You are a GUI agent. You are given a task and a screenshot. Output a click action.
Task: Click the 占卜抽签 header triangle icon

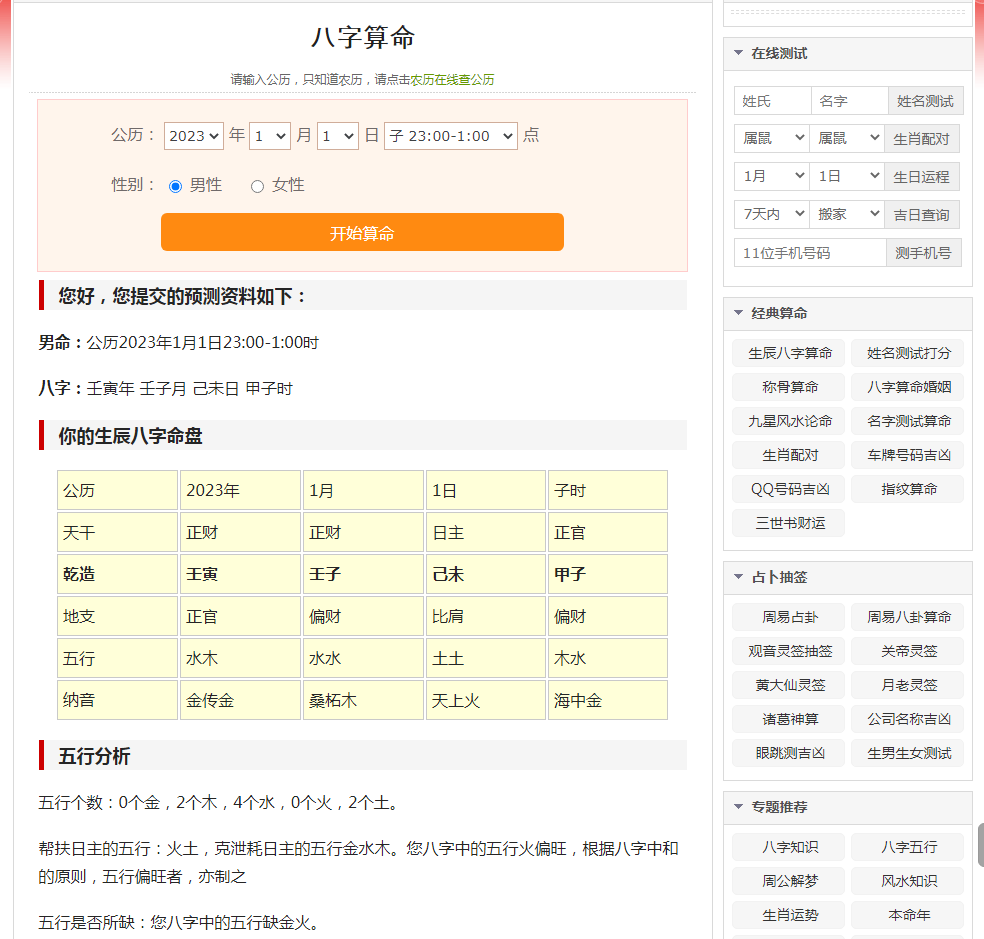[738, 577]
